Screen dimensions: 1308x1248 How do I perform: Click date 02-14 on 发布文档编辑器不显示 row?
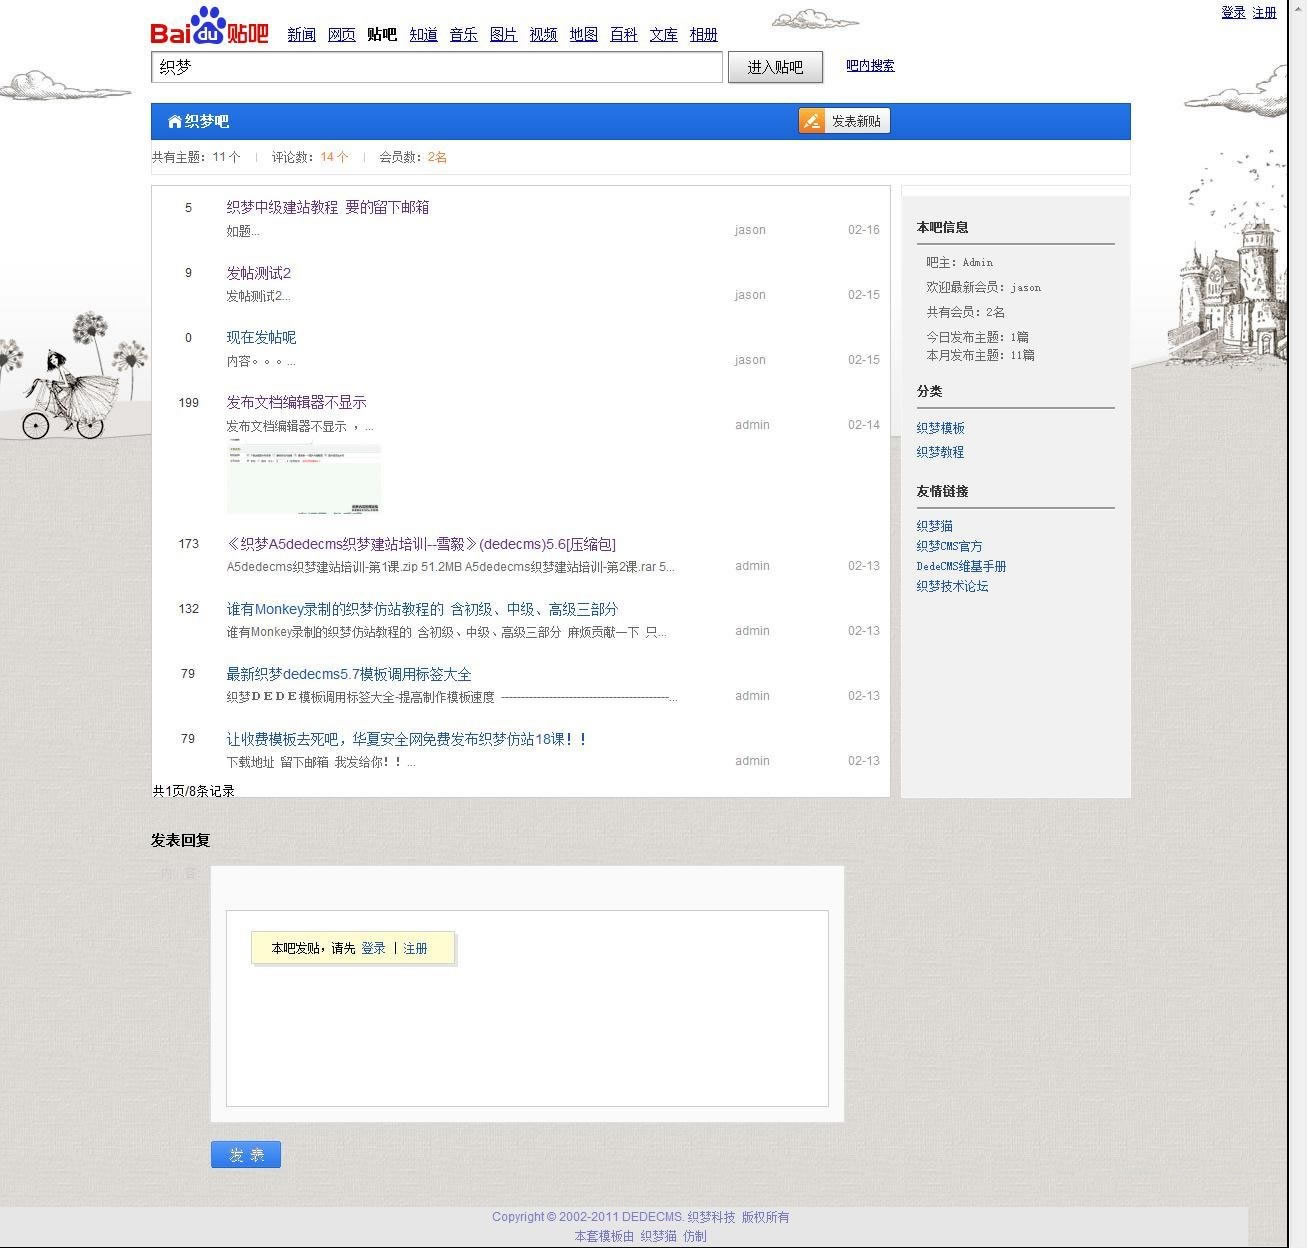tap(864, 425)
